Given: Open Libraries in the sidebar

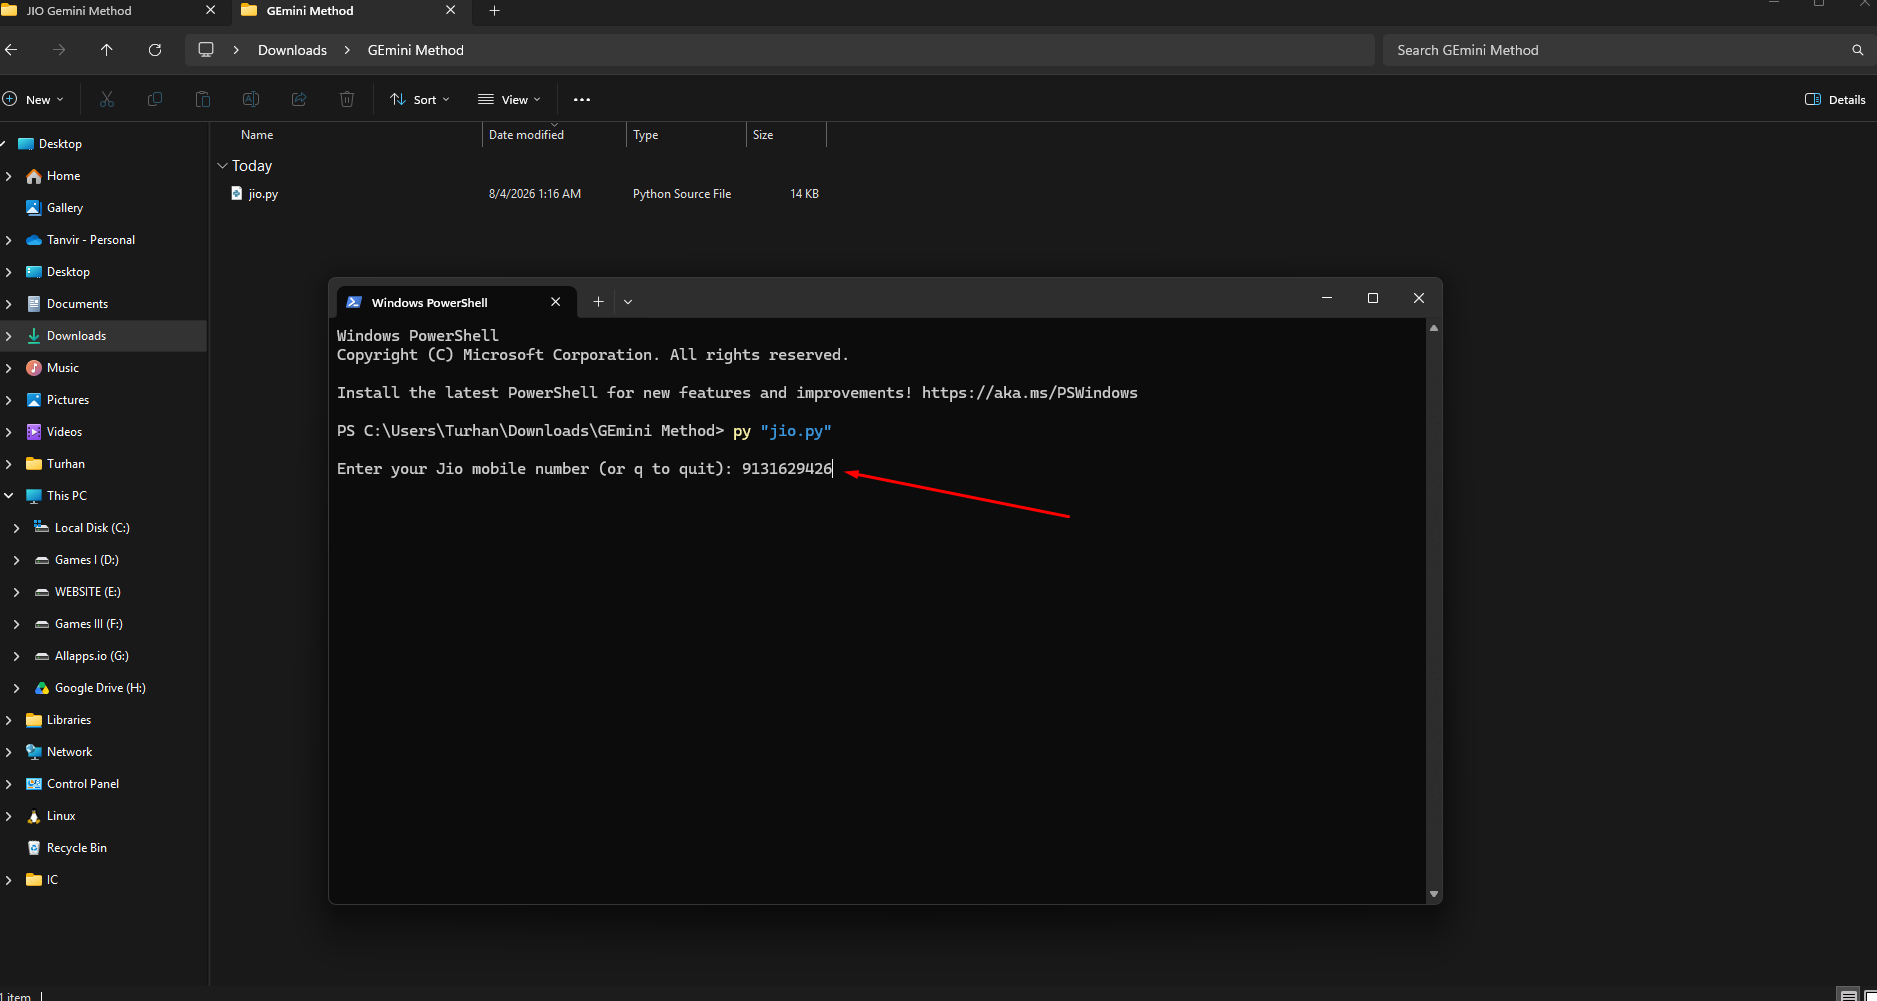Looking at the screenshot, I should click(x=69, y=720).
